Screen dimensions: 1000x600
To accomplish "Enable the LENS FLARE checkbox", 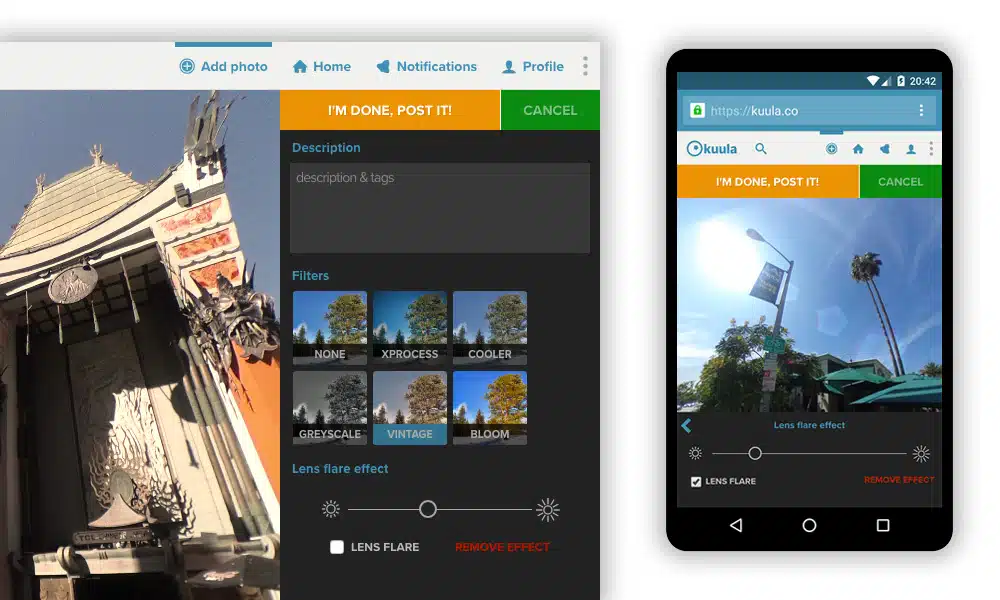I will 337,547.
